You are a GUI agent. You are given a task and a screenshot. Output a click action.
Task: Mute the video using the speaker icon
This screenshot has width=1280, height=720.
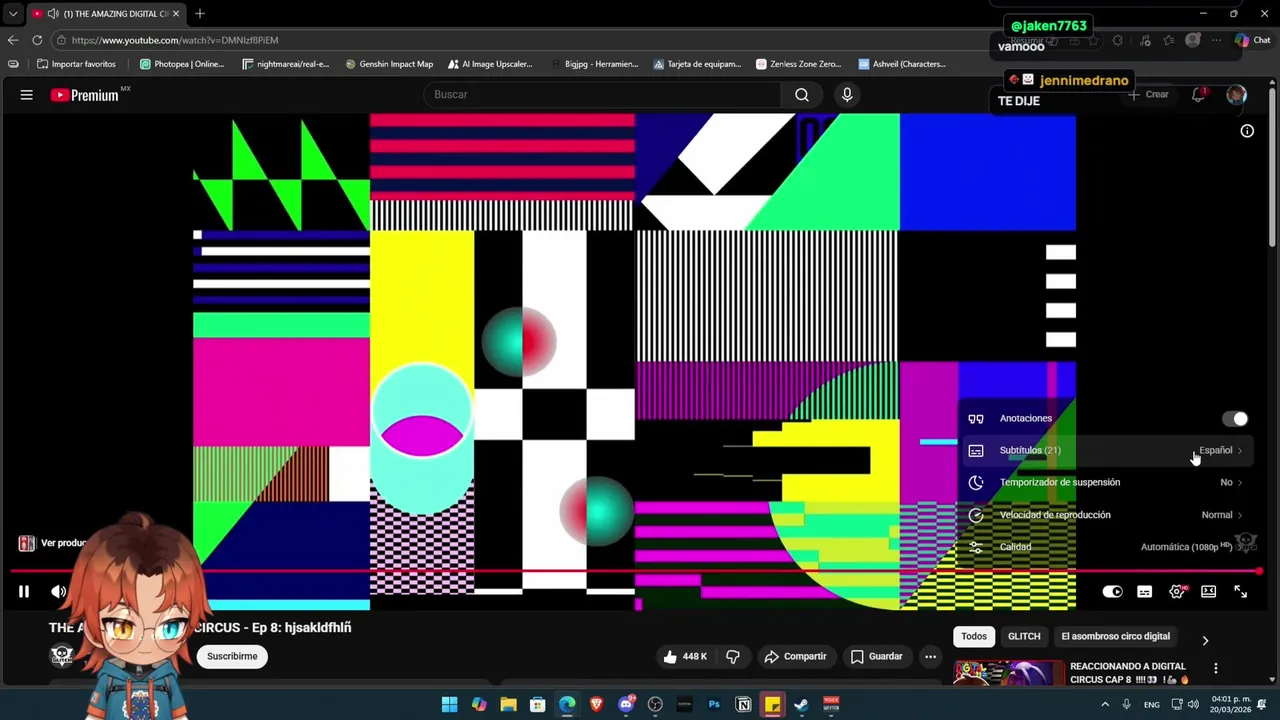click(59, 592)
